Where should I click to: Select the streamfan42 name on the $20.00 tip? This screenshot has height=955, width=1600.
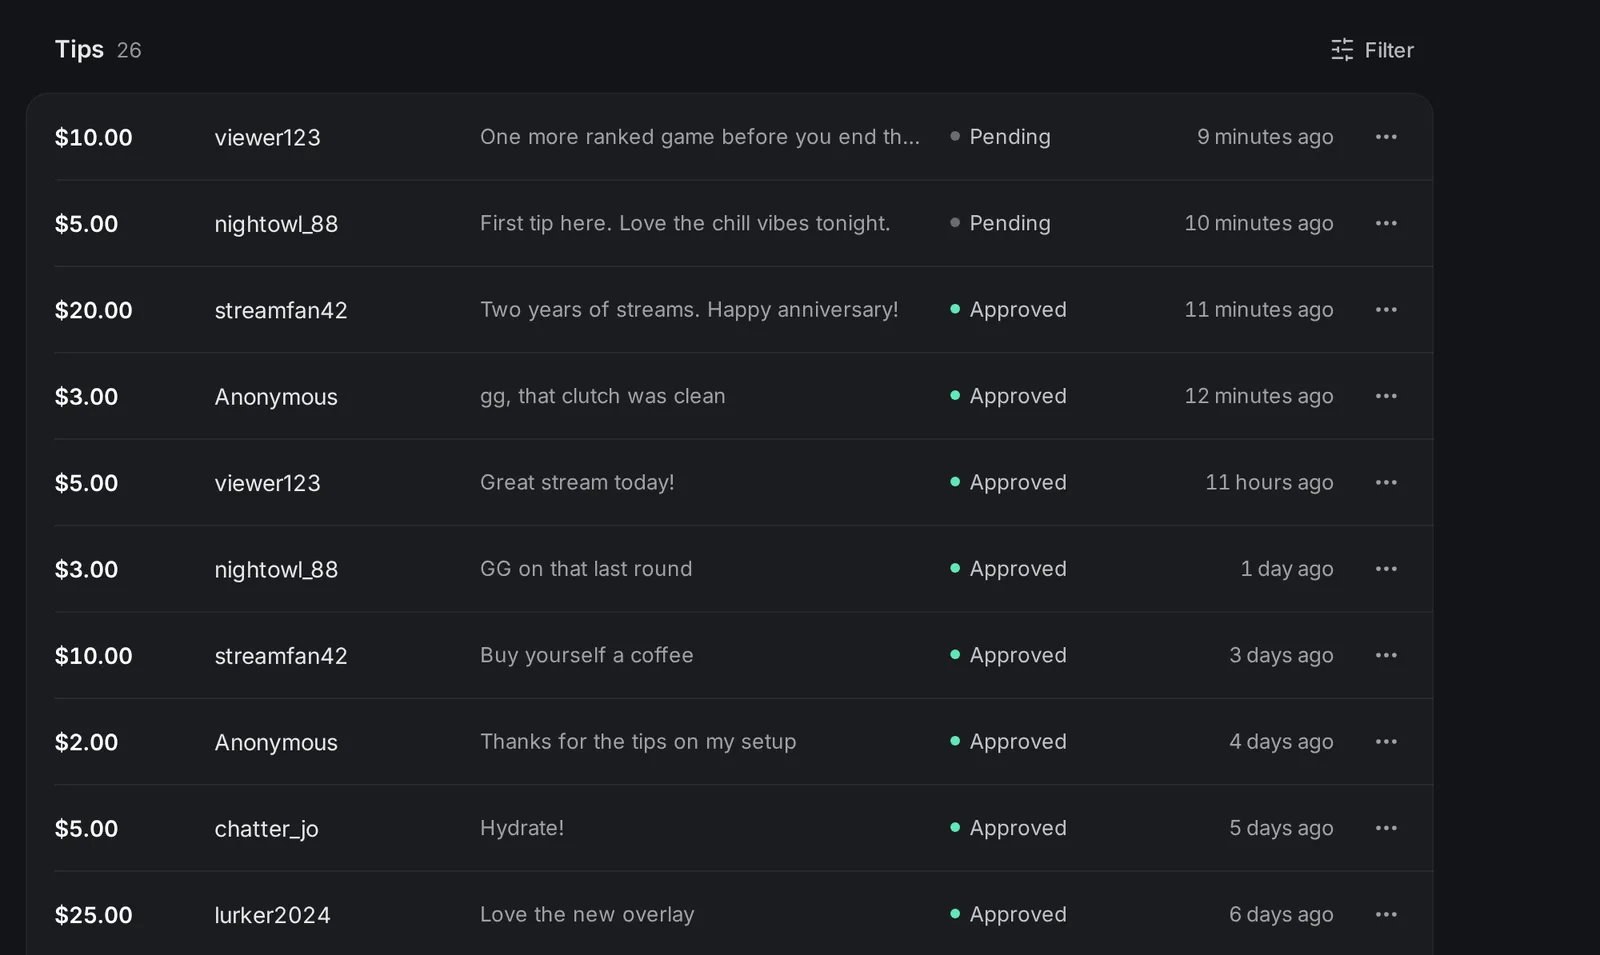click(x=281, y=310)
